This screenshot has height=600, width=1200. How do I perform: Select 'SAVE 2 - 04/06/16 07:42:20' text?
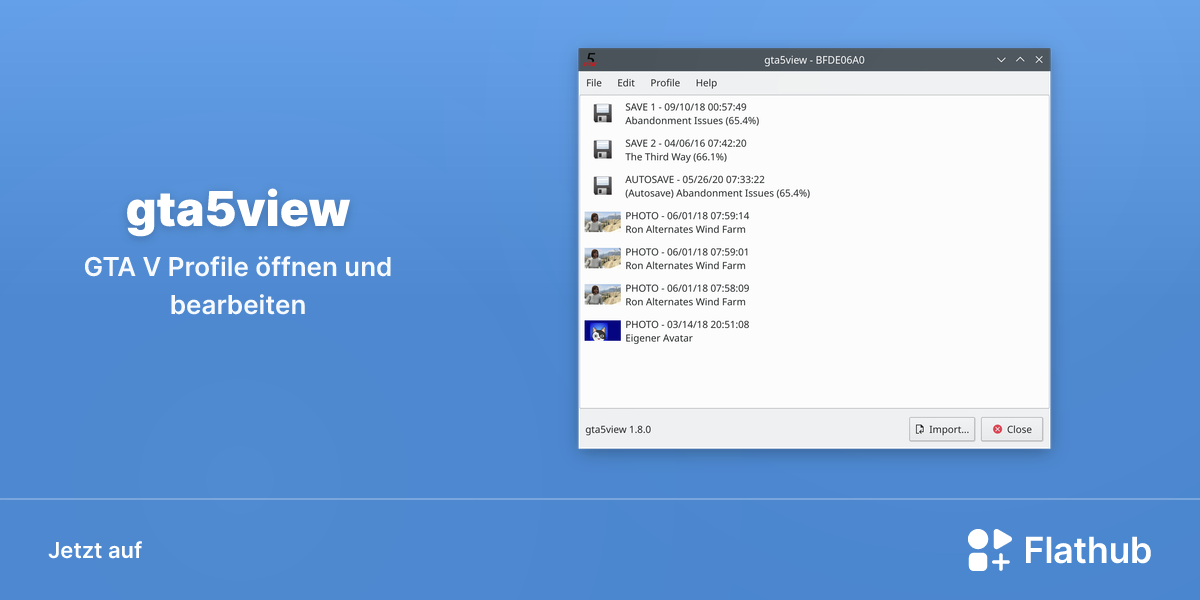click(686, 143)
